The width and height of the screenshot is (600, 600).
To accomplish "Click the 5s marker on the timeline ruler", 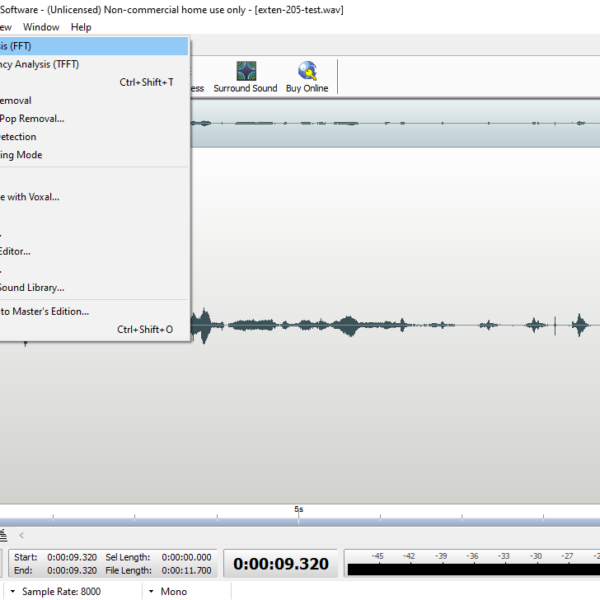I will point(298,509).
